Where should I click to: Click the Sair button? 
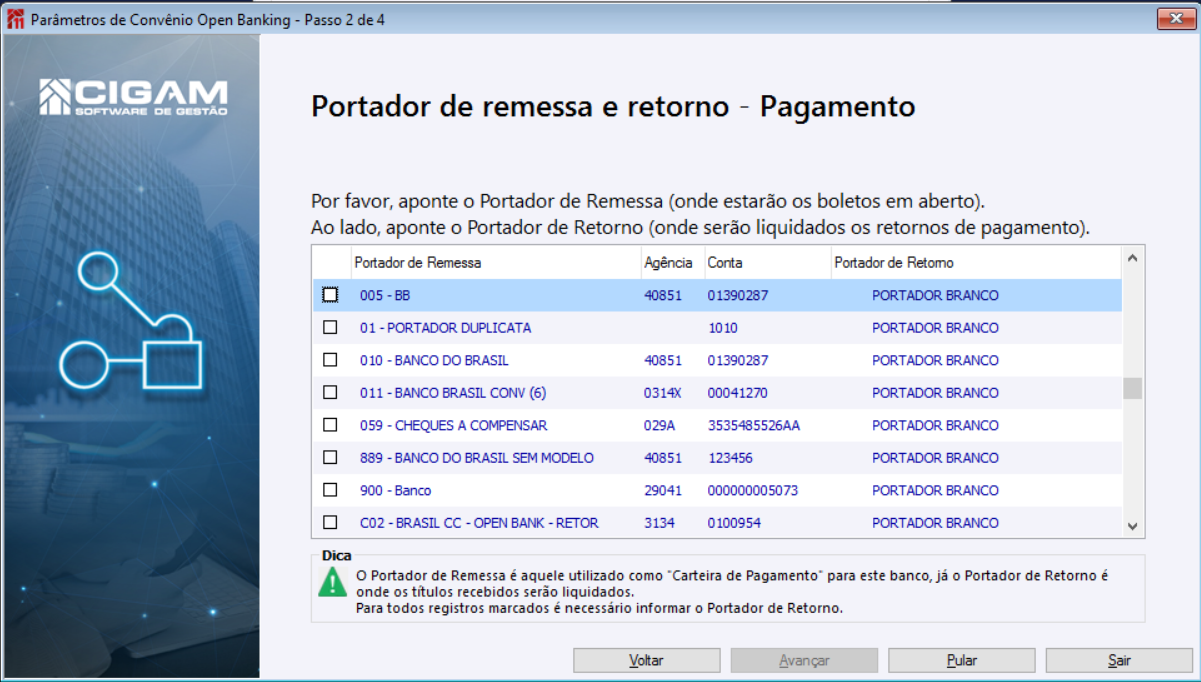coord(1119,660)
